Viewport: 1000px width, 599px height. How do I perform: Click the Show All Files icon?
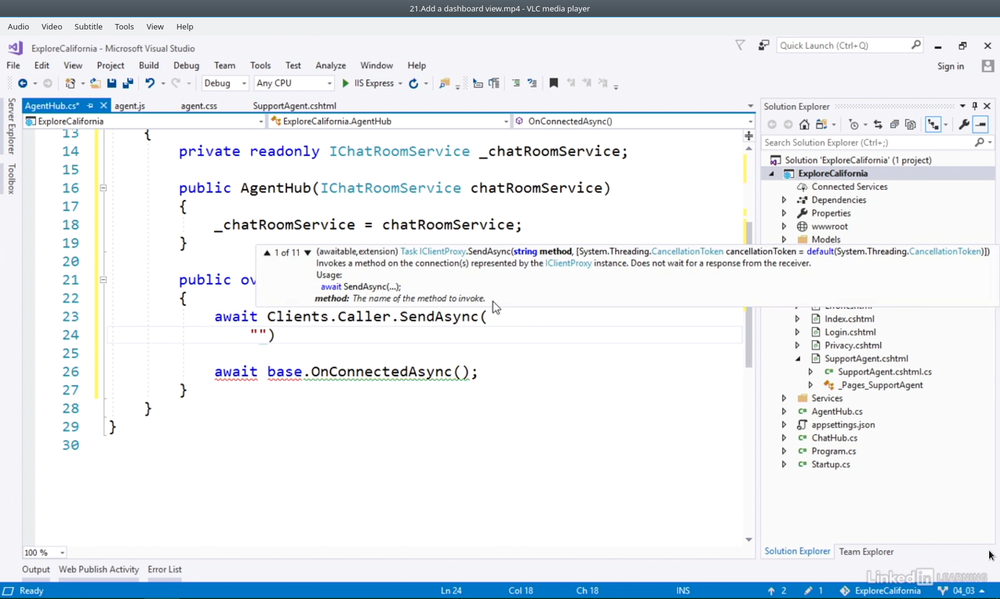point(910,124)
